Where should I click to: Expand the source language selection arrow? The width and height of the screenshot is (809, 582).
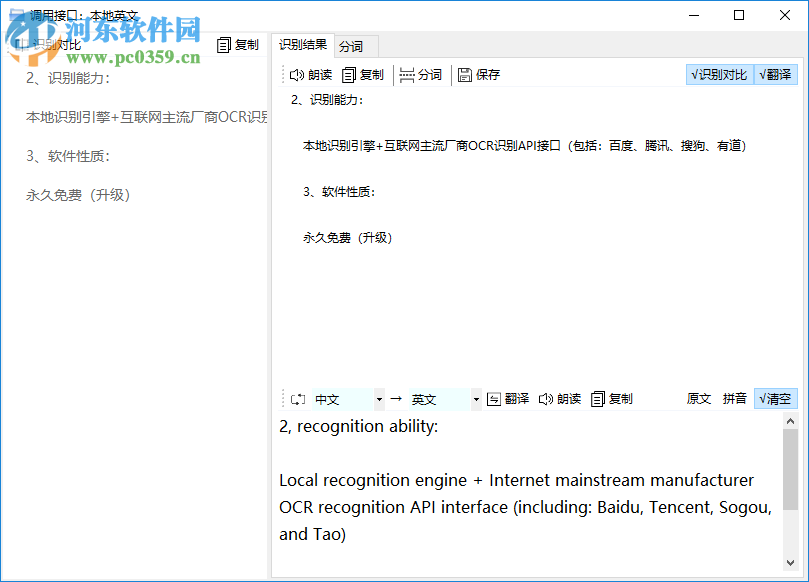pos(378,398)
